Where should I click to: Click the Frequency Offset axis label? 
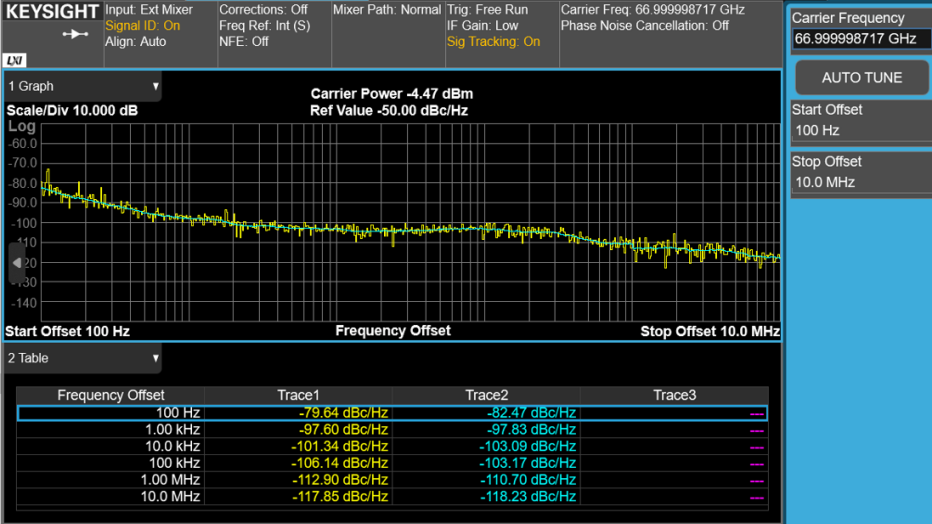coord(393,331)
